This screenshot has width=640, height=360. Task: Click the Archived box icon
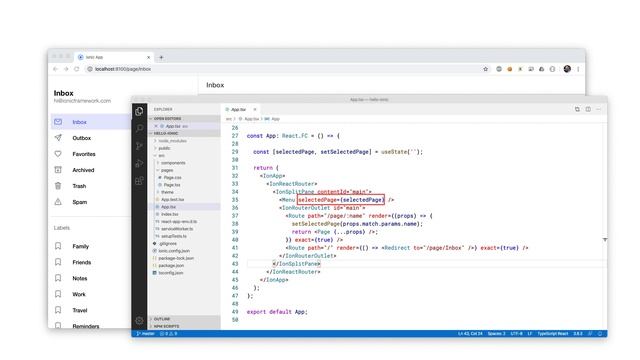tap(58, 170)
